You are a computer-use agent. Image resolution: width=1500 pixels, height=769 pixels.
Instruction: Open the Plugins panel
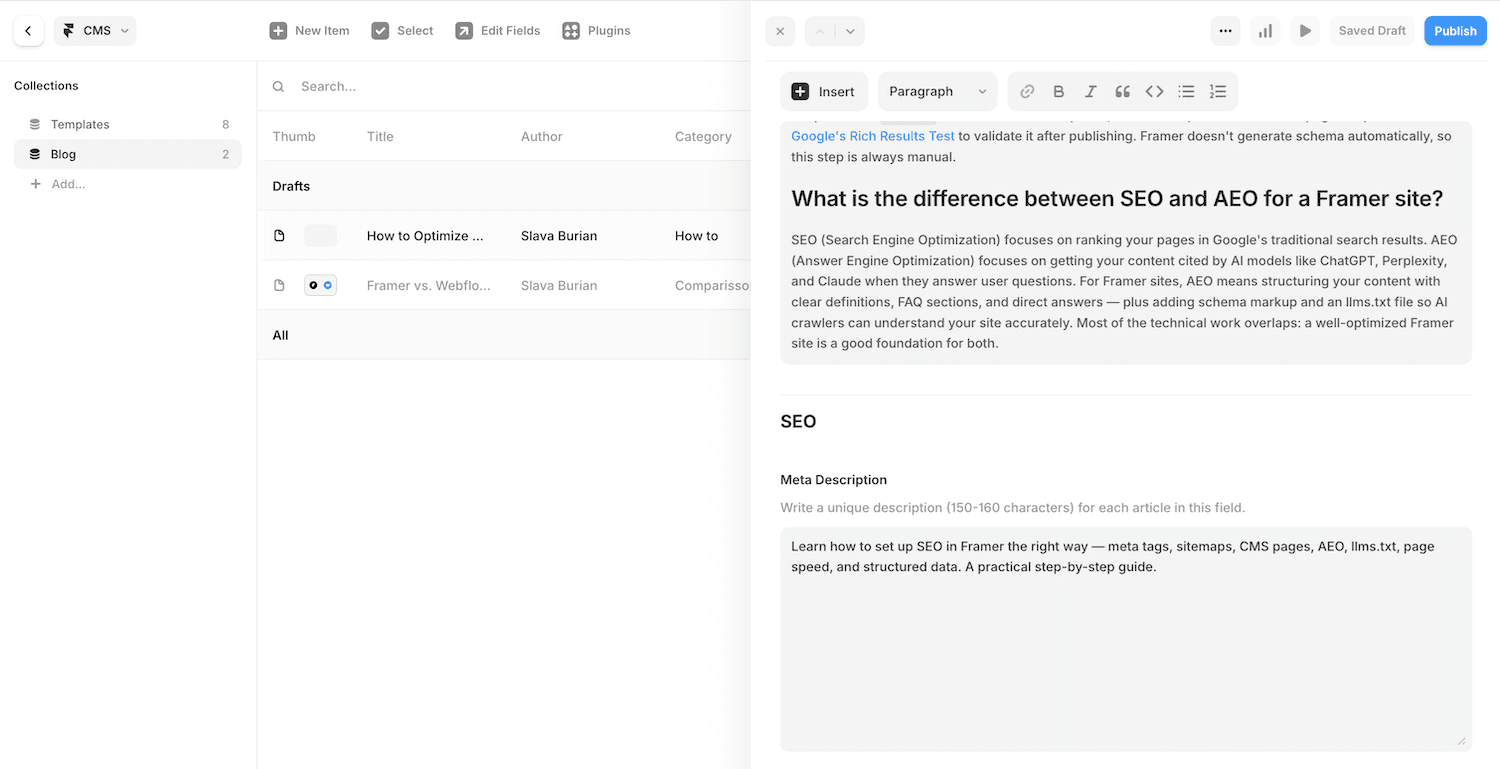(596, 30)
